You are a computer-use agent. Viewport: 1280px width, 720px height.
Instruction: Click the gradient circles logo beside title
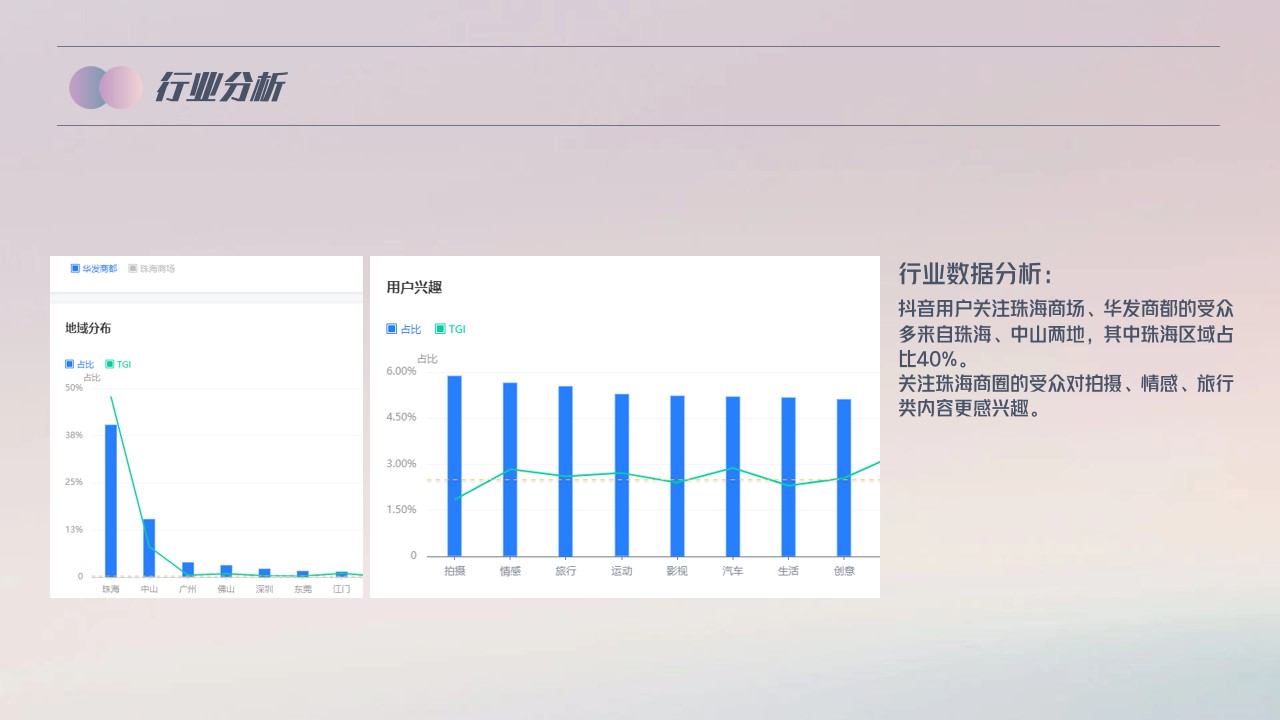click(106, 88)
